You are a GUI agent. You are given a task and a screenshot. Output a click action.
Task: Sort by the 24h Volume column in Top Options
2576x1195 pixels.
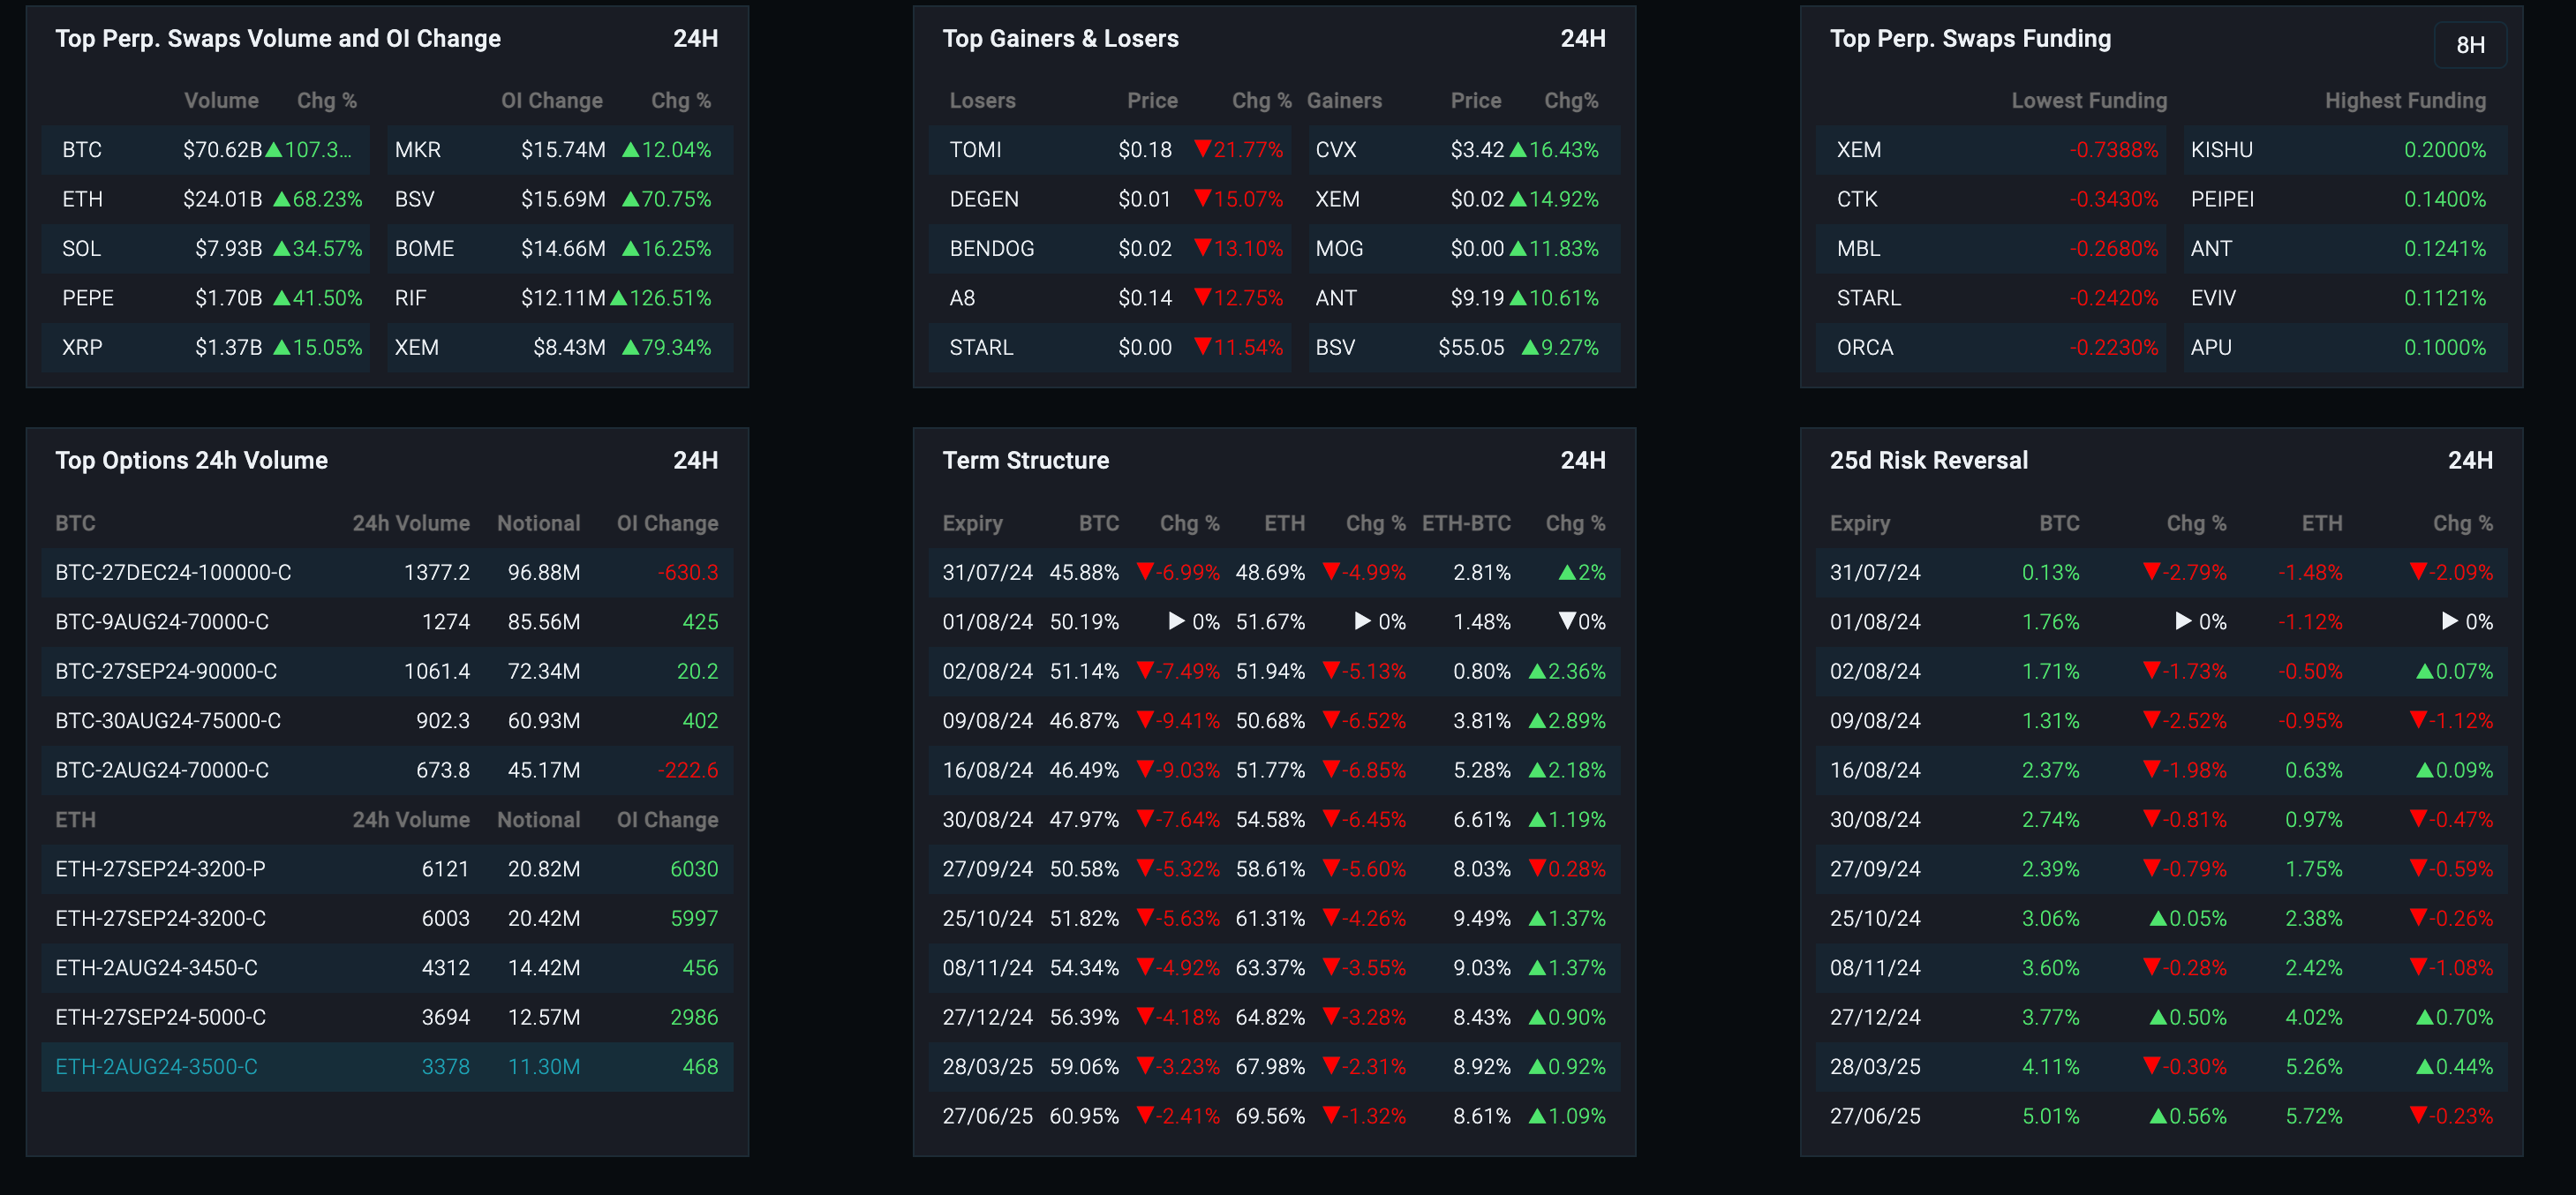pos(412,522)
